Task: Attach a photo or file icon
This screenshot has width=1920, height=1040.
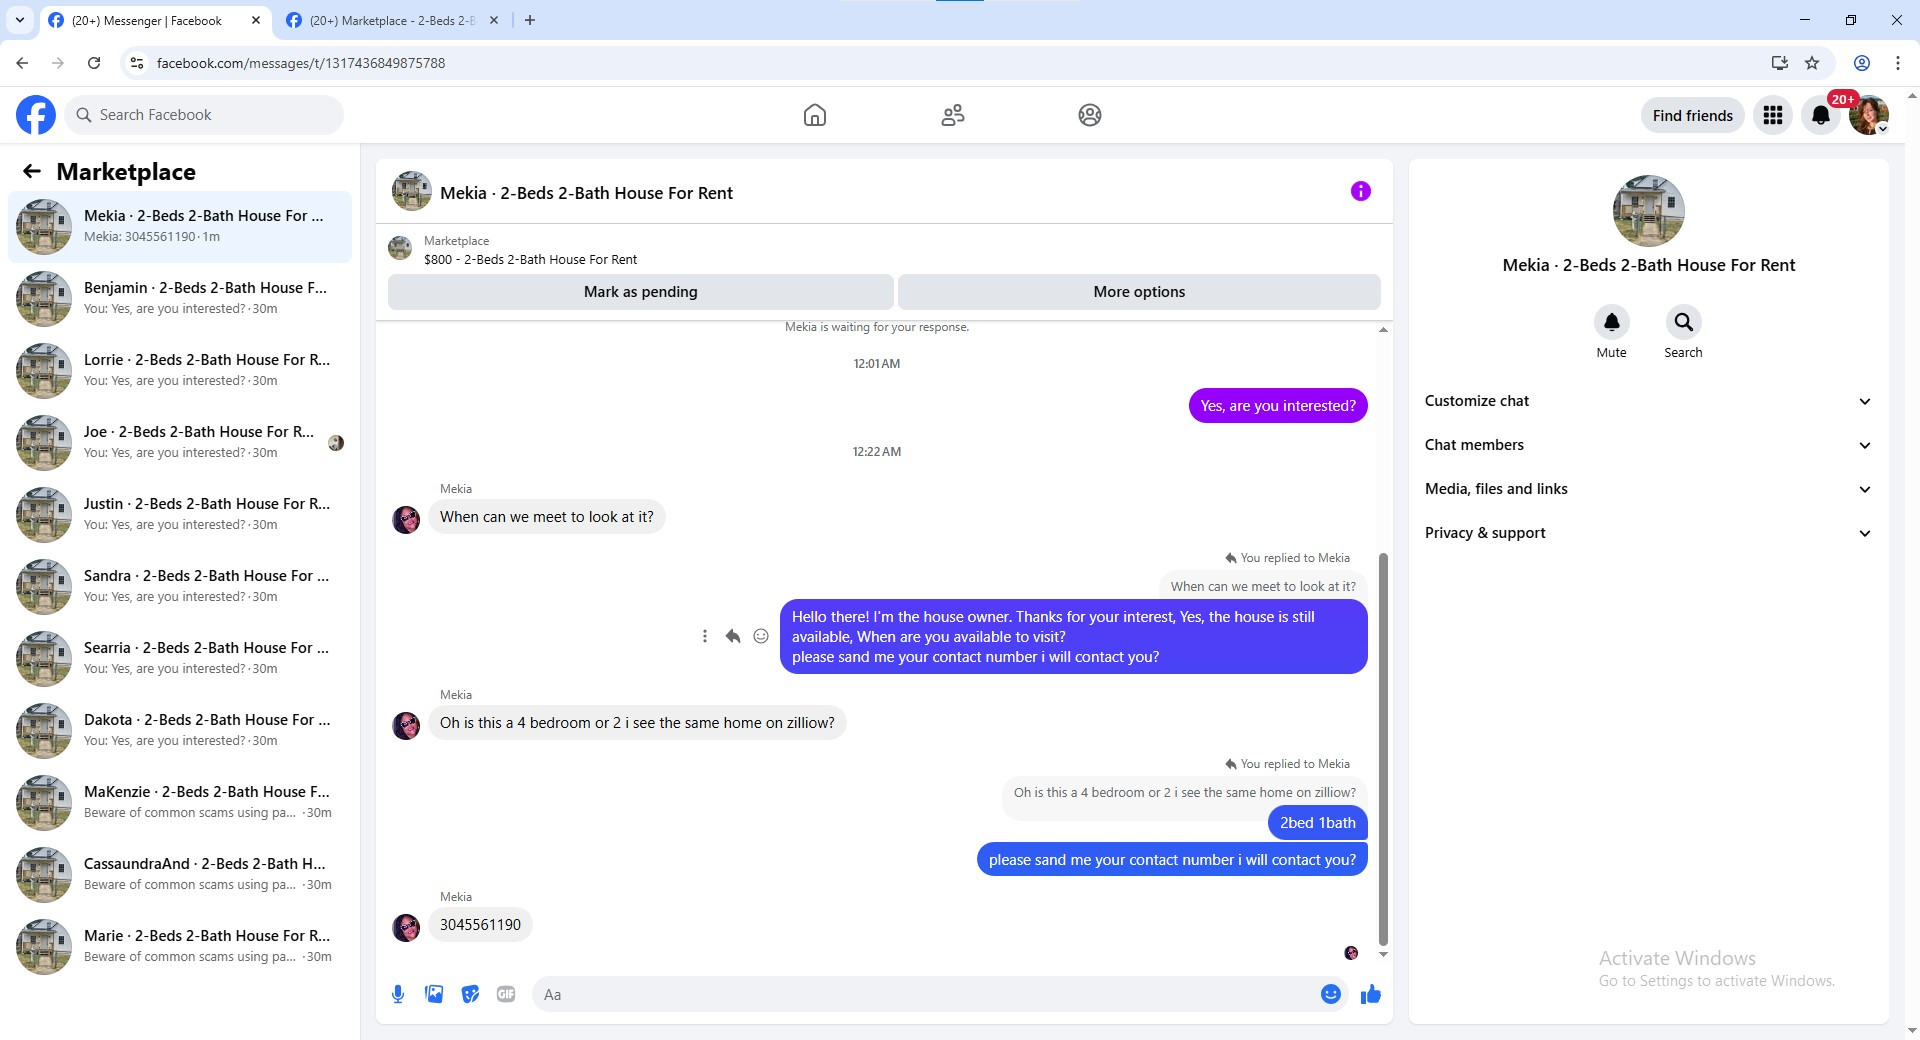Action: (x=434, y=994)
